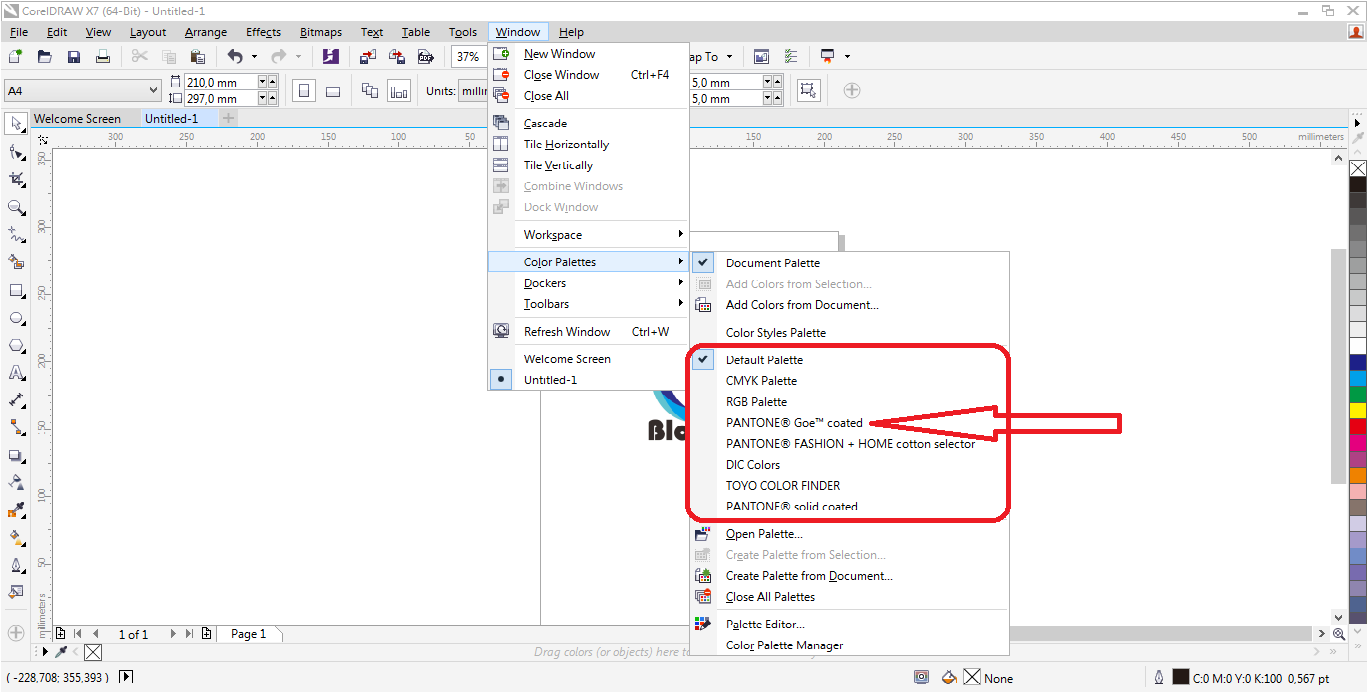Pick the black swatch in color palette
Image resolution: width=1368 pixels, height=692 pixels.
[x=1357, y=184]
